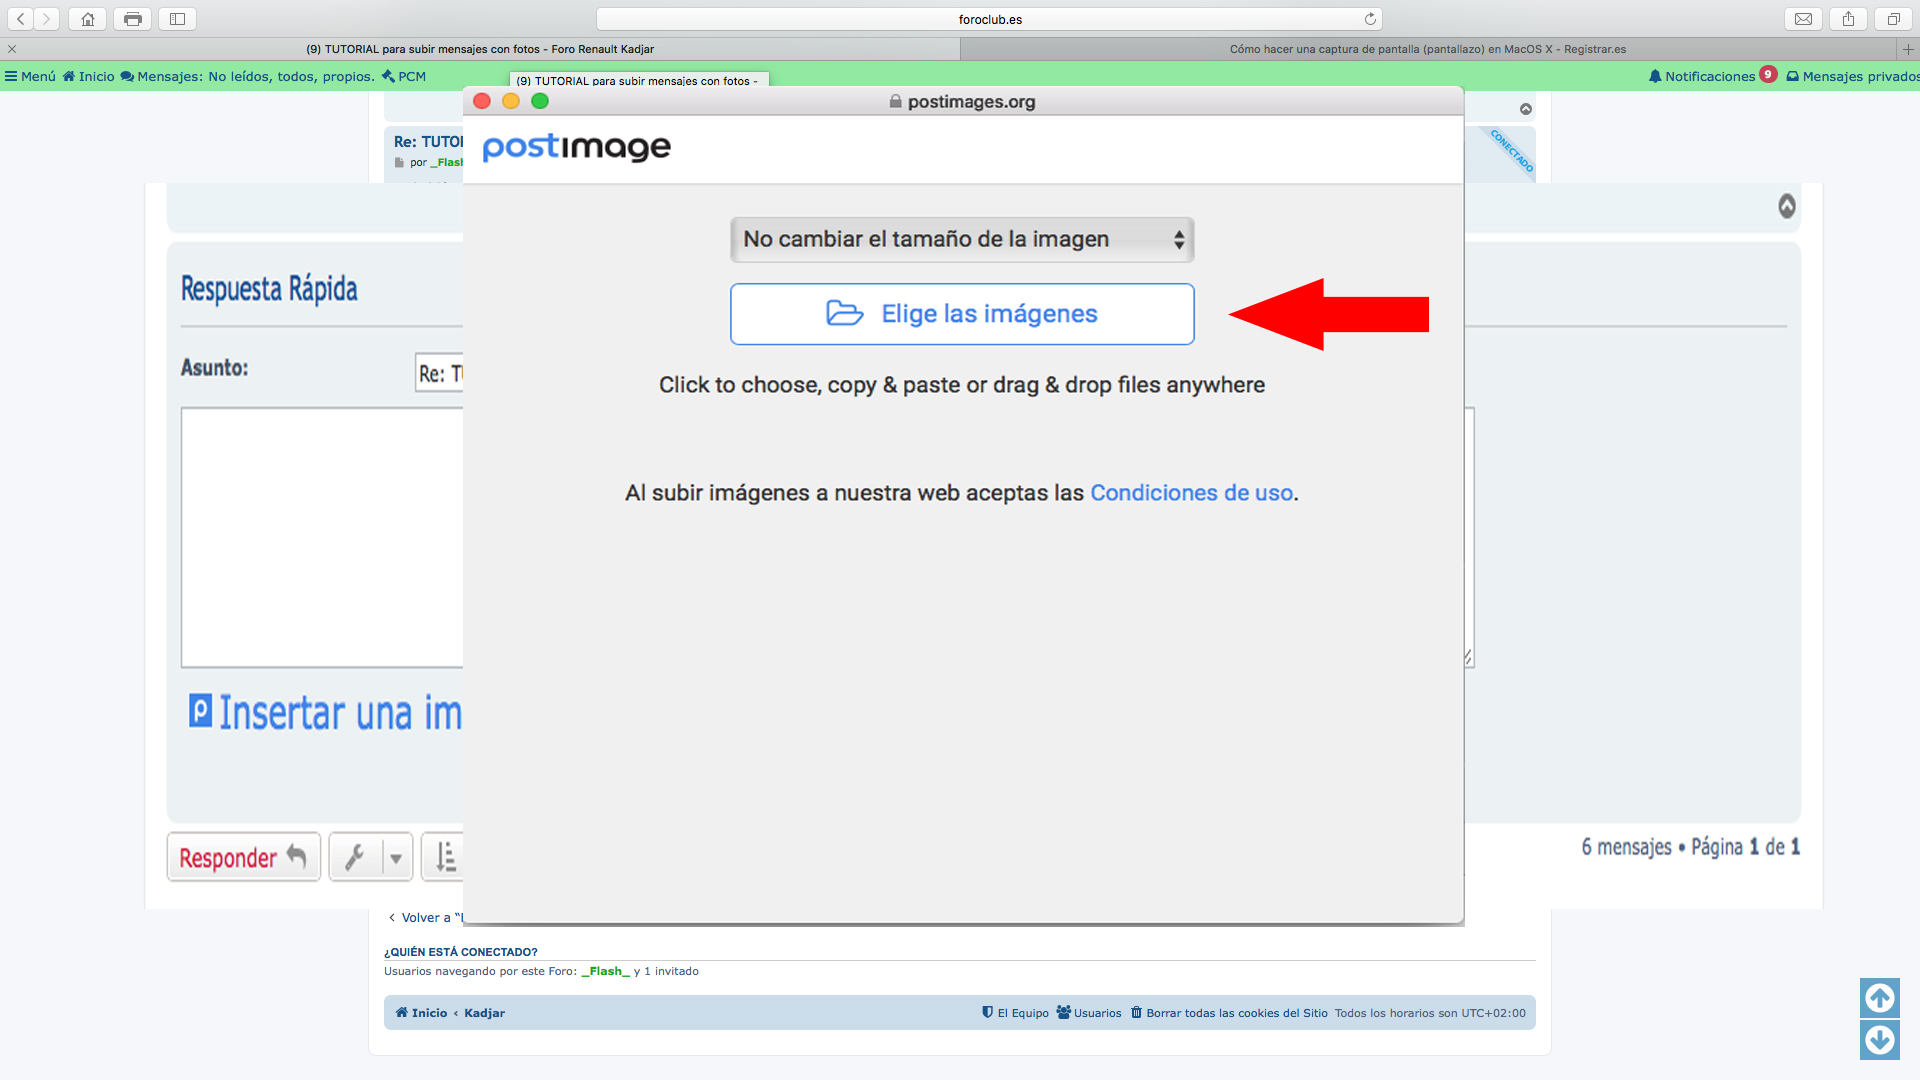Select the Foro Renault Kadjar tab
1920x1080 pixels.
point(480,49)
